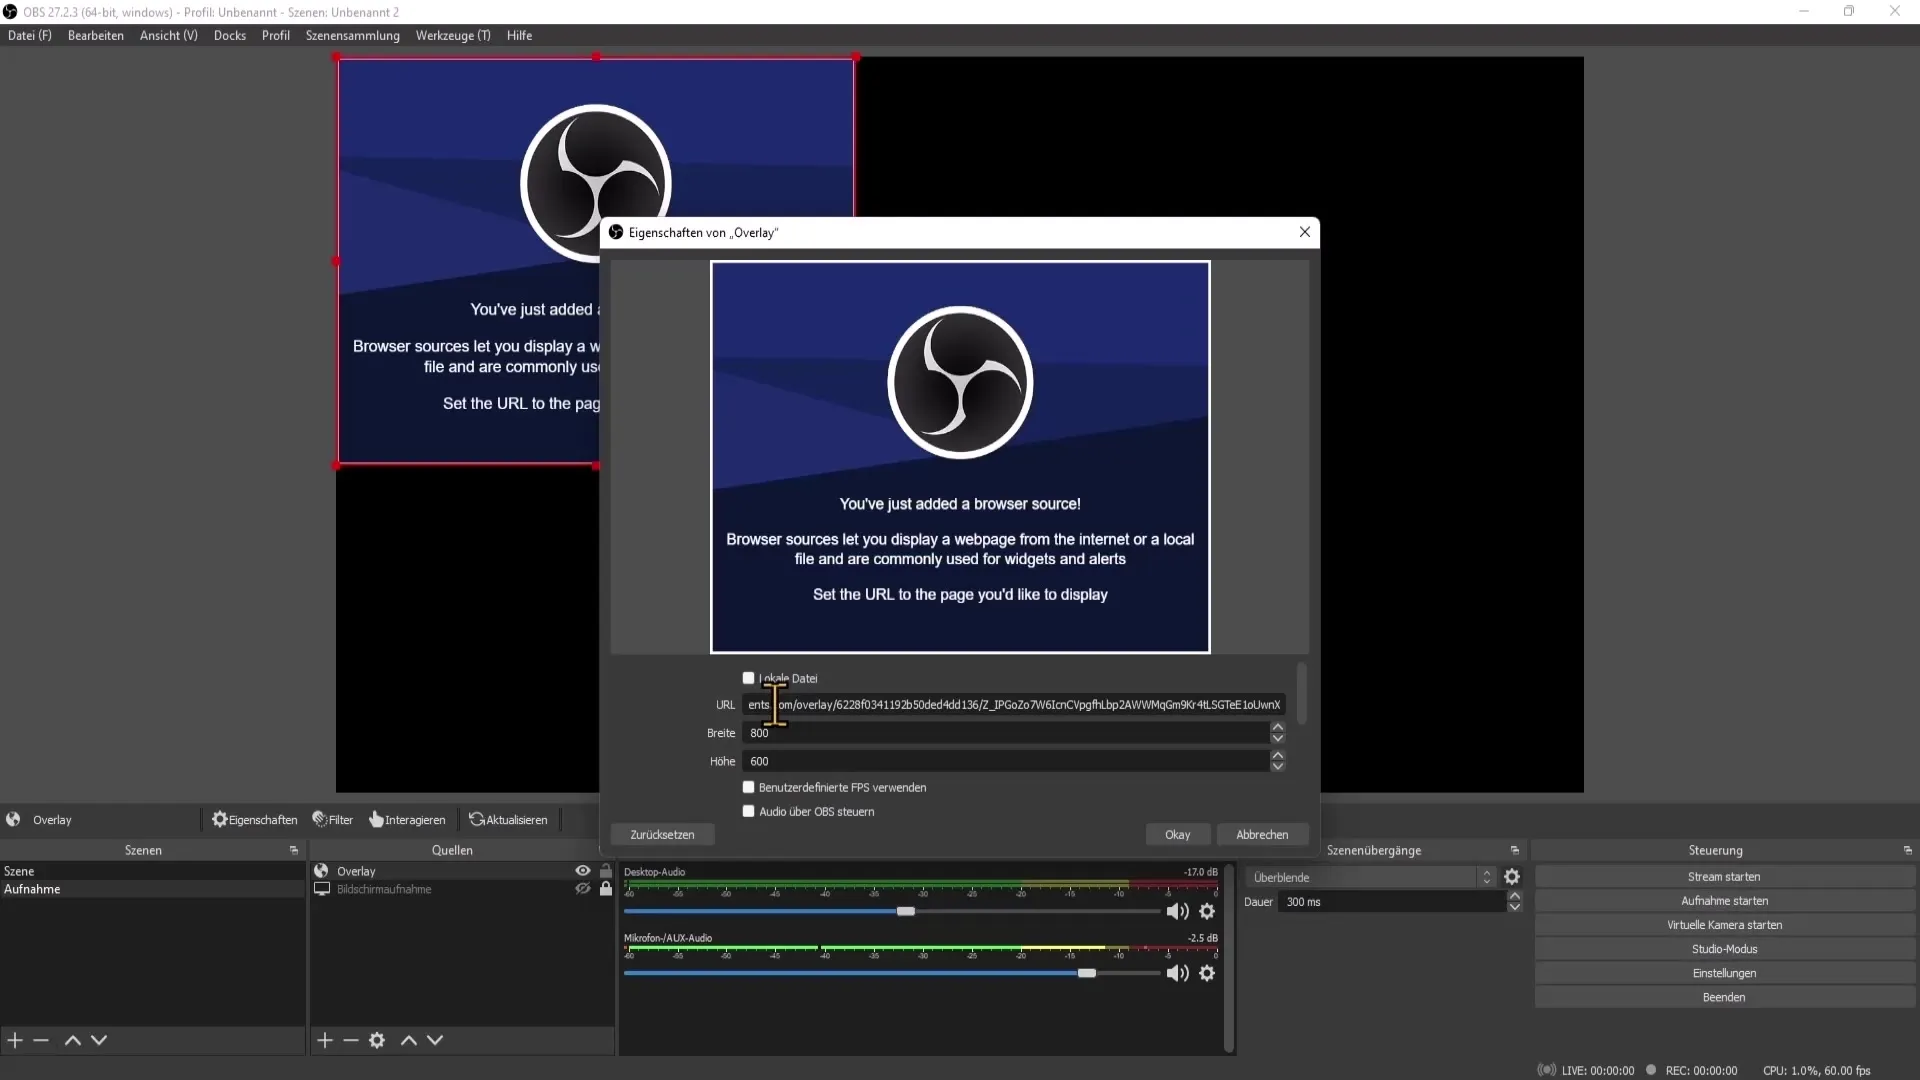This screenshot has height=1080, width=1920.
Task: Move the source down in Quellen list
Action: 435,1040
